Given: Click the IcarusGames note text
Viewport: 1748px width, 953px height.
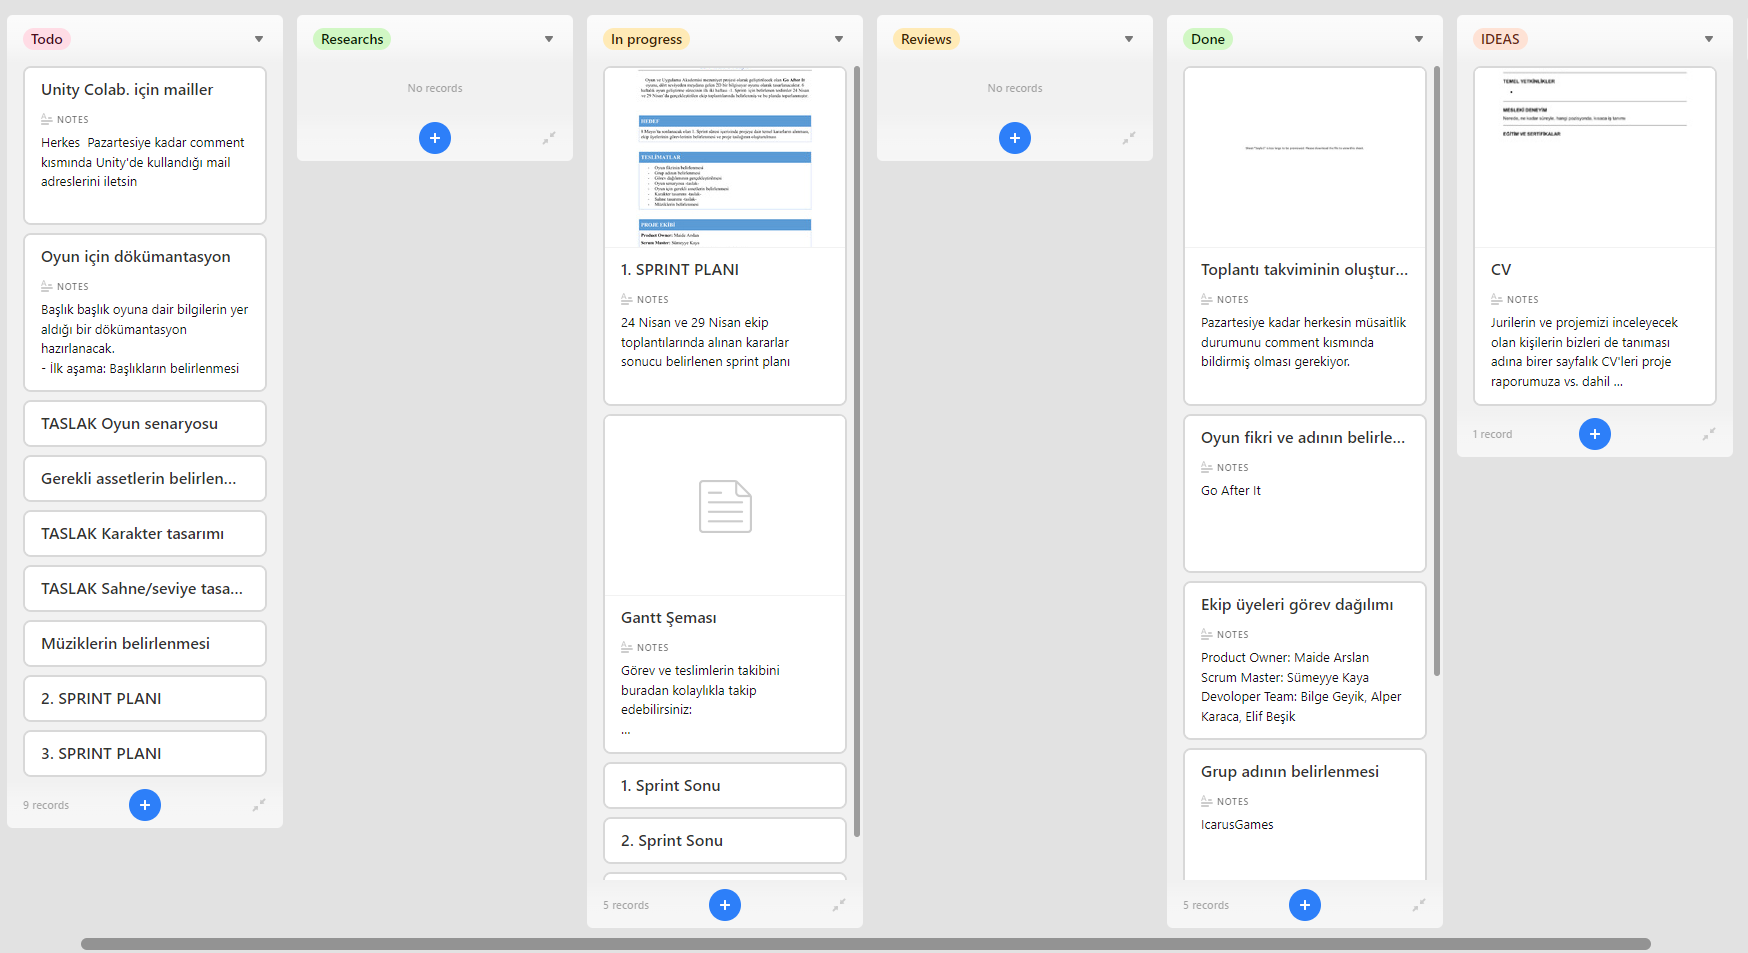Looking at the screenshot, I should coord(1237,825).
